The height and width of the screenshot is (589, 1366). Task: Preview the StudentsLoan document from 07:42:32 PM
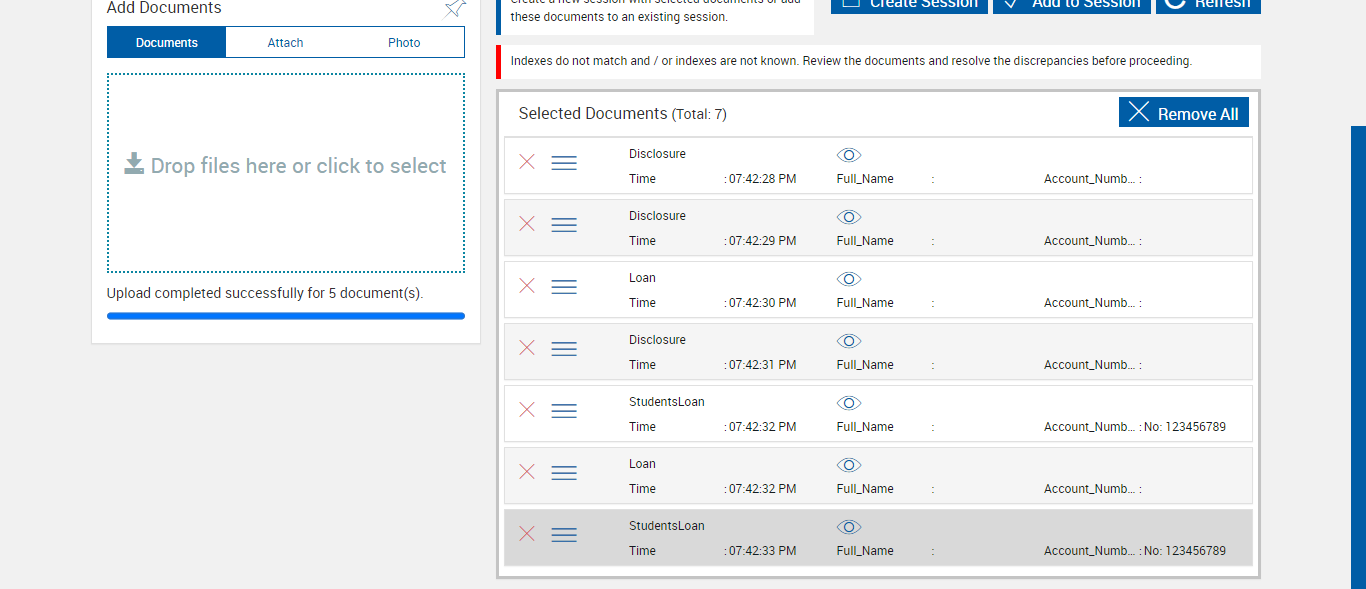click(x=849, y=403)
